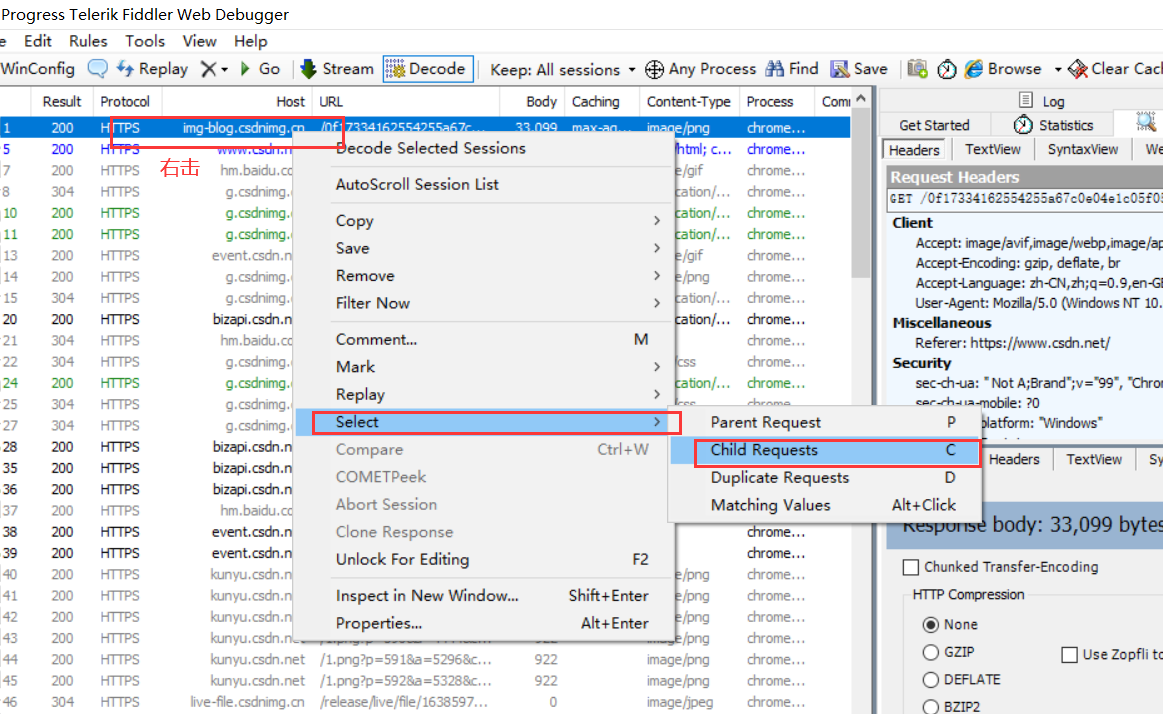1163x714 pixels.
Task: Switch to request SyntaxView tab
Action: (x=1082, y=150)
